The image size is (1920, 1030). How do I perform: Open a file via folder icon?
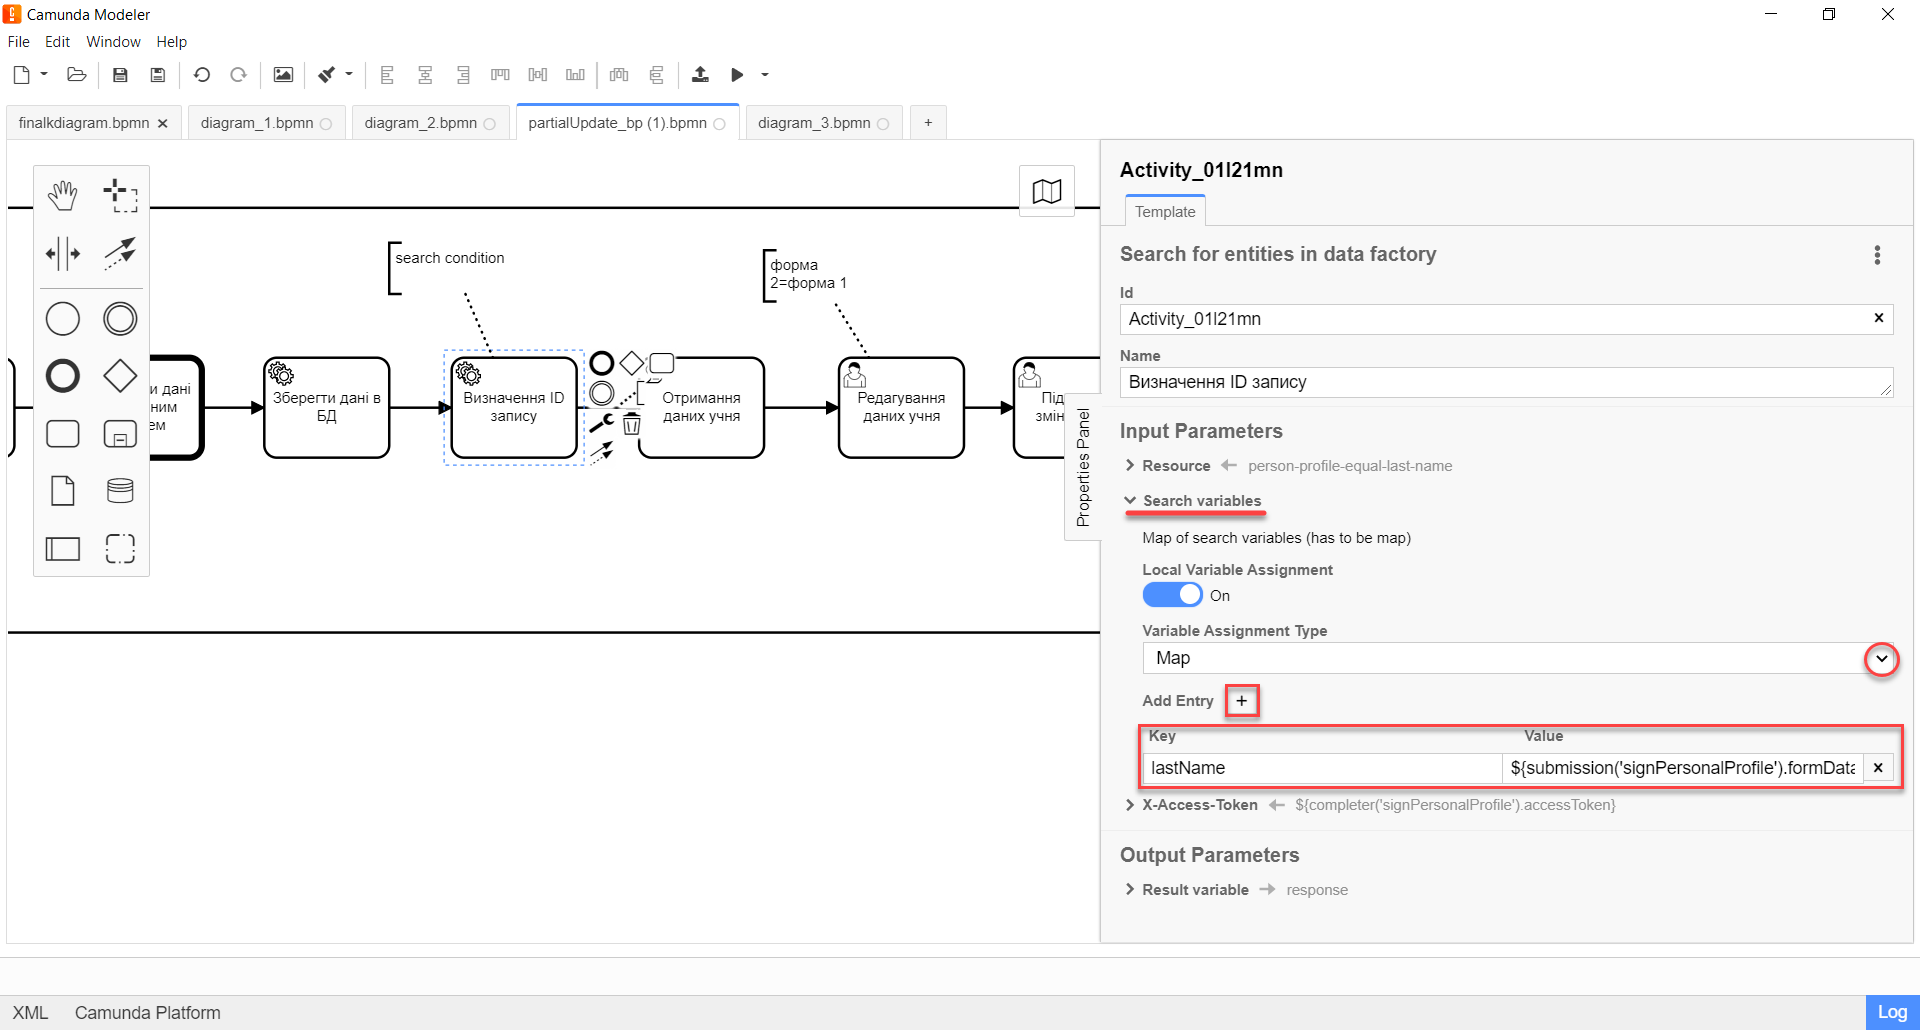pyautogui.click(x=76, y=75)
